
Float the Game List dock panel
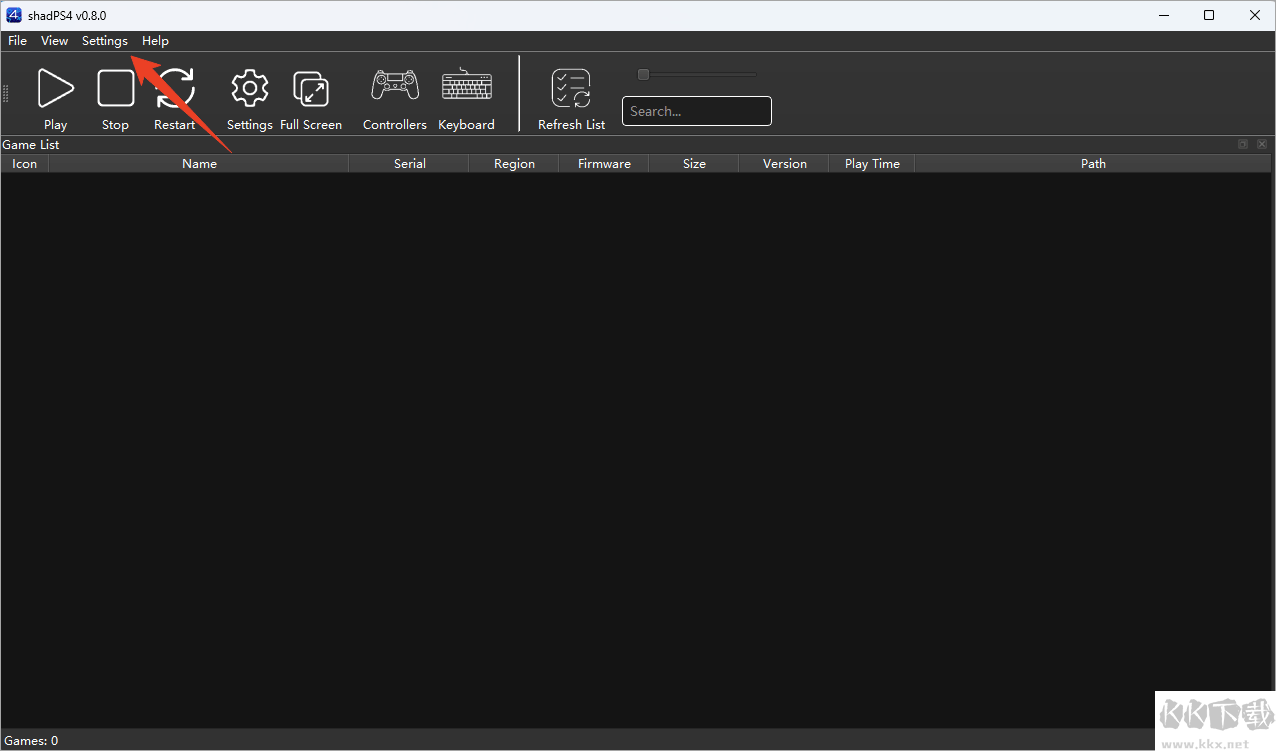point(1242,145)
